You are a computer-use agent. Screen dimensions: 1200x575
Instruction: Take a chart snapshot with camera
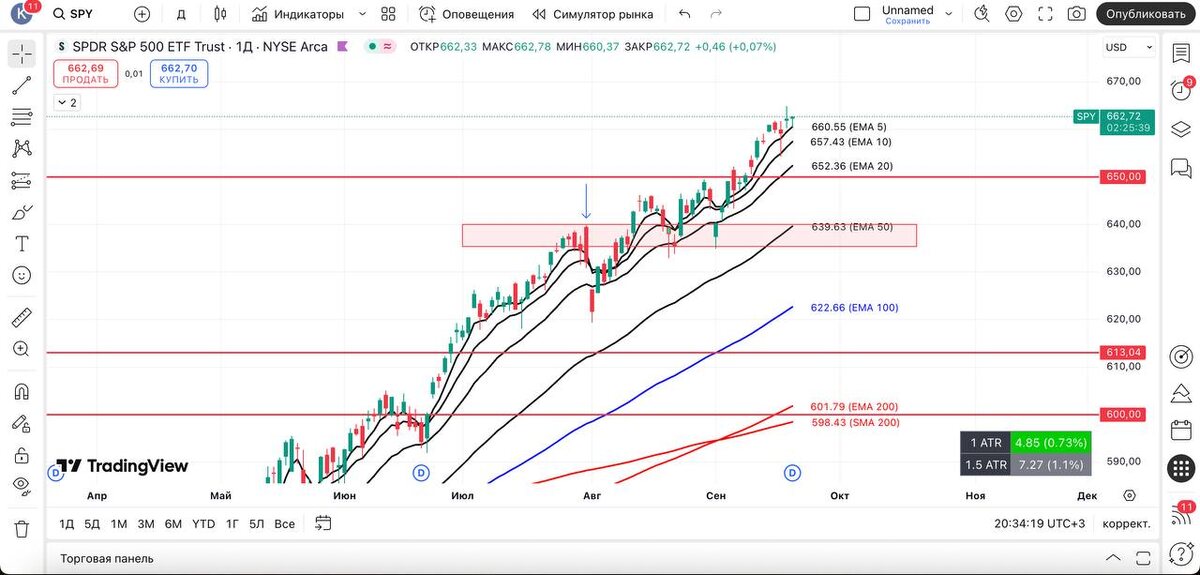[1076, 14]
